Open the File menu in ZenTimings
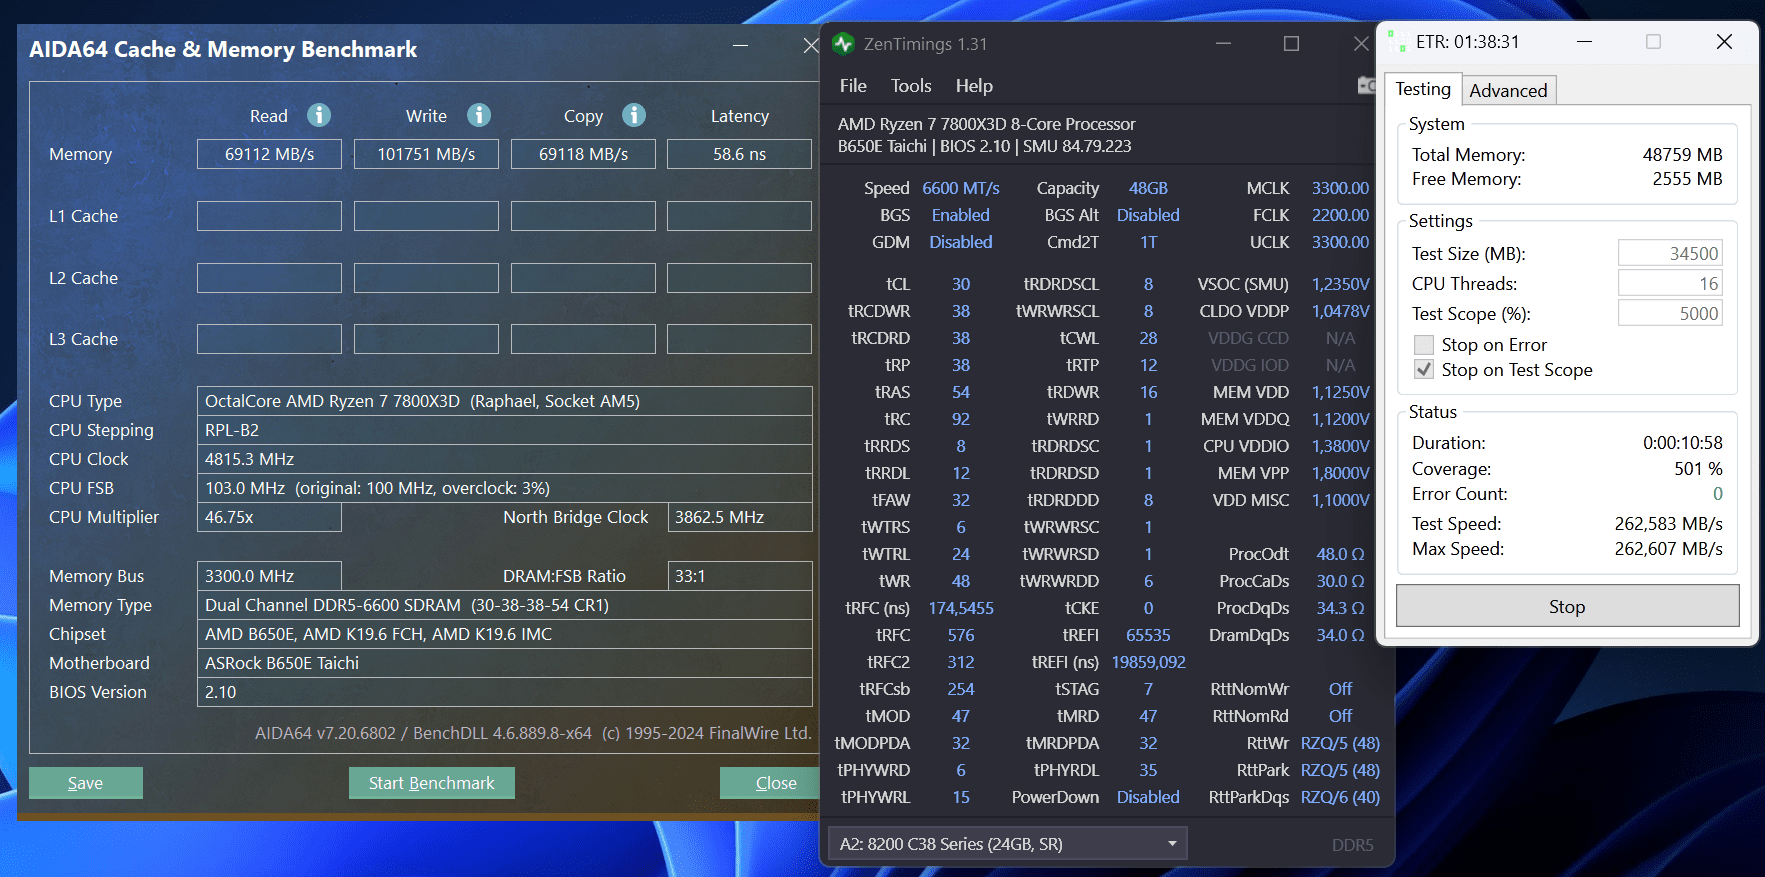Viewport: 1765px width, 877px height. pyautogui.click(x=853, y=86)
